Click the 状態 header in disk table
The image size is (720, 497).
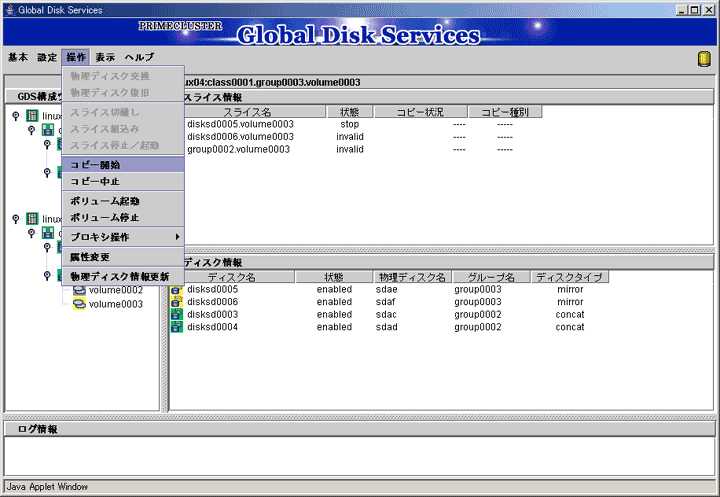pos(334,277)
